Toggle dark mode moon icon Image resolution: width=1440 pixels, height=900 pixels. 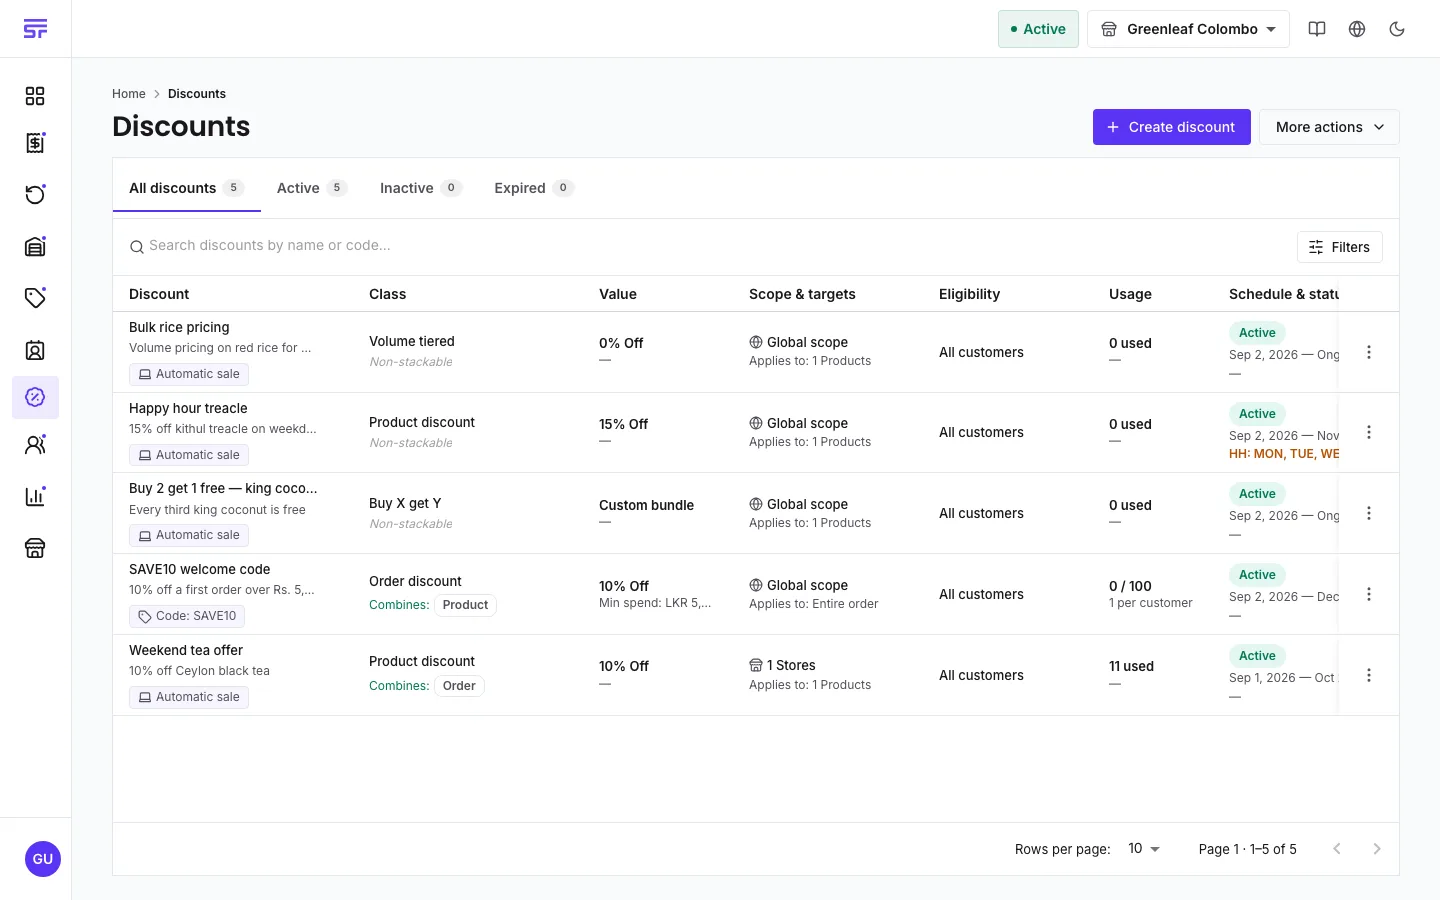pos(1397,29)
